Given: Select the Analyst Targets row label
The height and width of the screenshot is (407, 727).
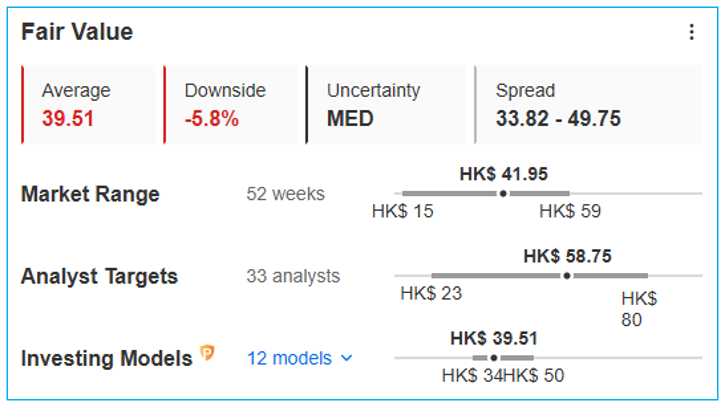Looking at the screenshot, I should click(x=99, y=276).
